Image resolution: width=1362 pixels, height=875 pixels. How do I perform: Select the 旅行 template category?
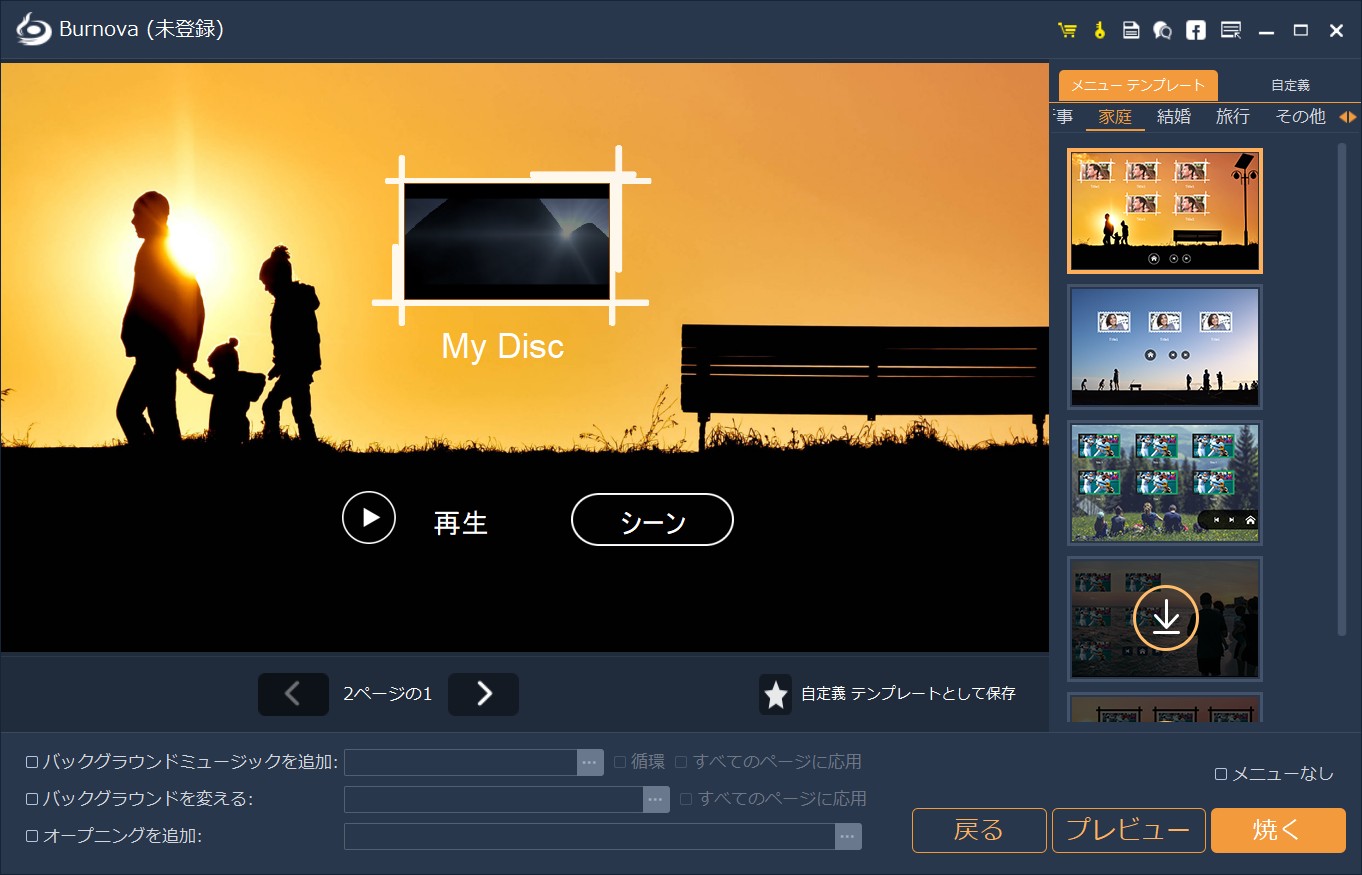(1232, 116)
